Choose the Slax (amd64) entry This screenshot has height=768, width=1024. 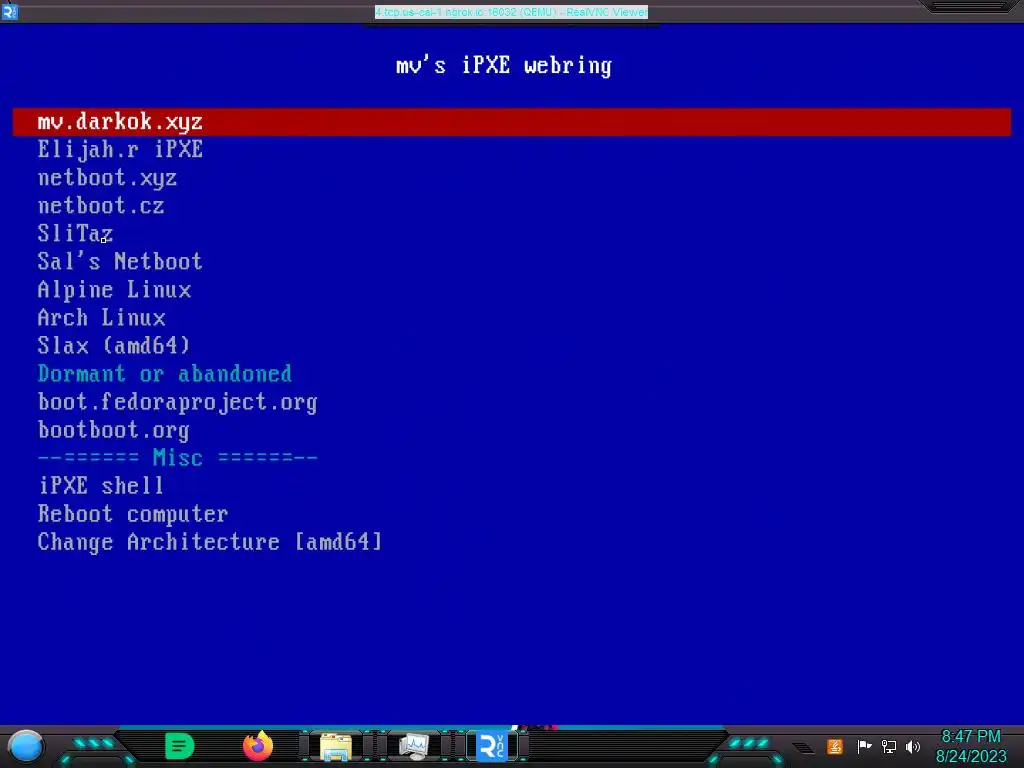pos(114,345)
